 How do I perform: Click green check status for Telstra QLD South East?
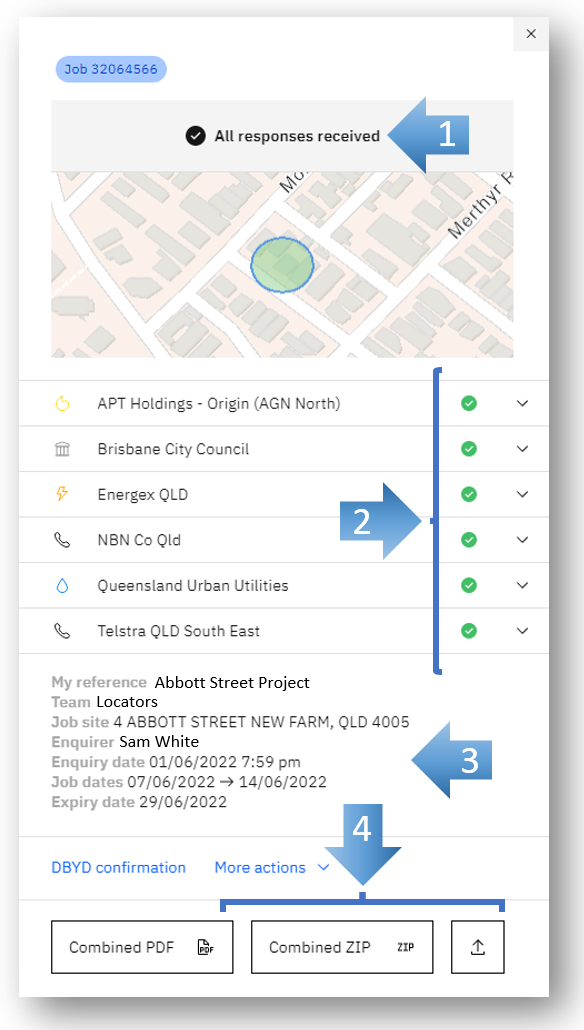pyautogui.click(x=468, y=631)
